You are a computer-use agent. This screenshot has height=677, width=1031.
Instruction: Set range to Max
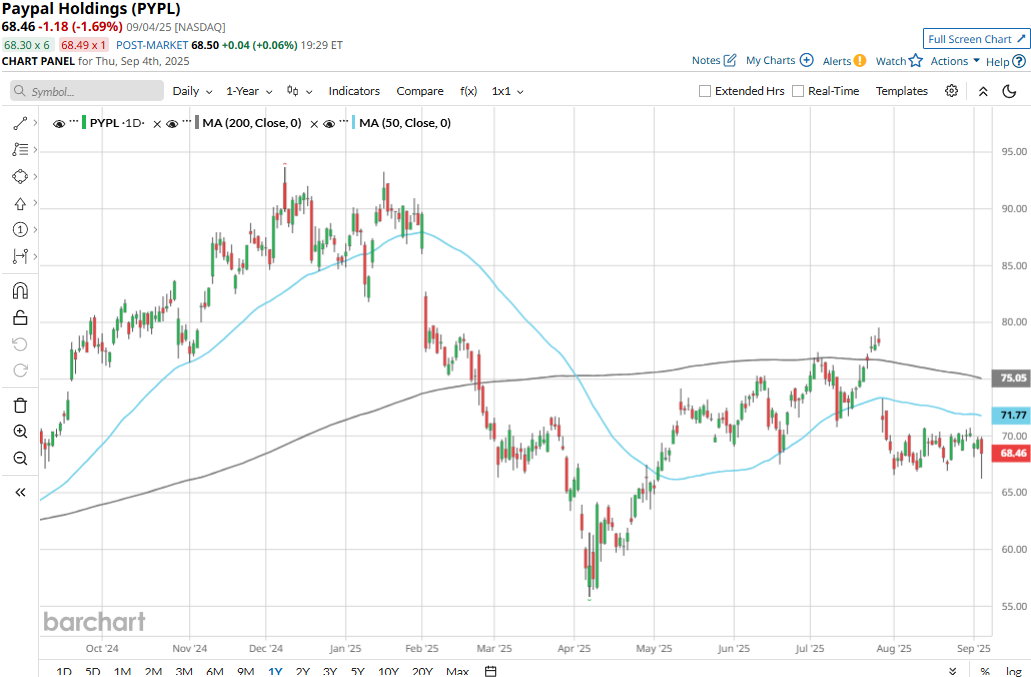[457, 671]
